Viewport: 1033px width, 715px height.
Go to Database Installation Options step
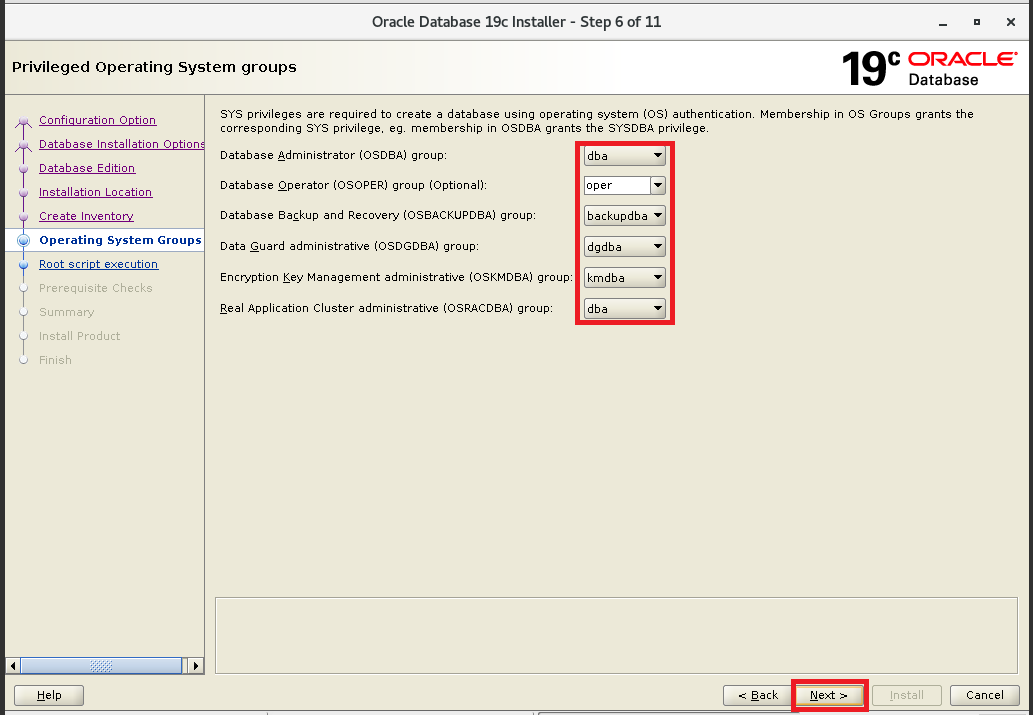[x=122, y=144]
